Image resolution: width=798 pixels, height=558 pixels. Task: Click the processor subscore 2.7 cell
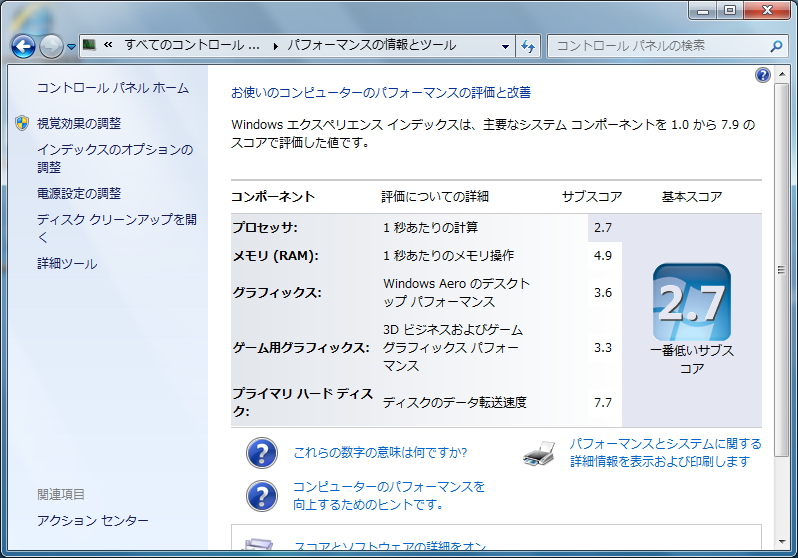coord(603,228)
